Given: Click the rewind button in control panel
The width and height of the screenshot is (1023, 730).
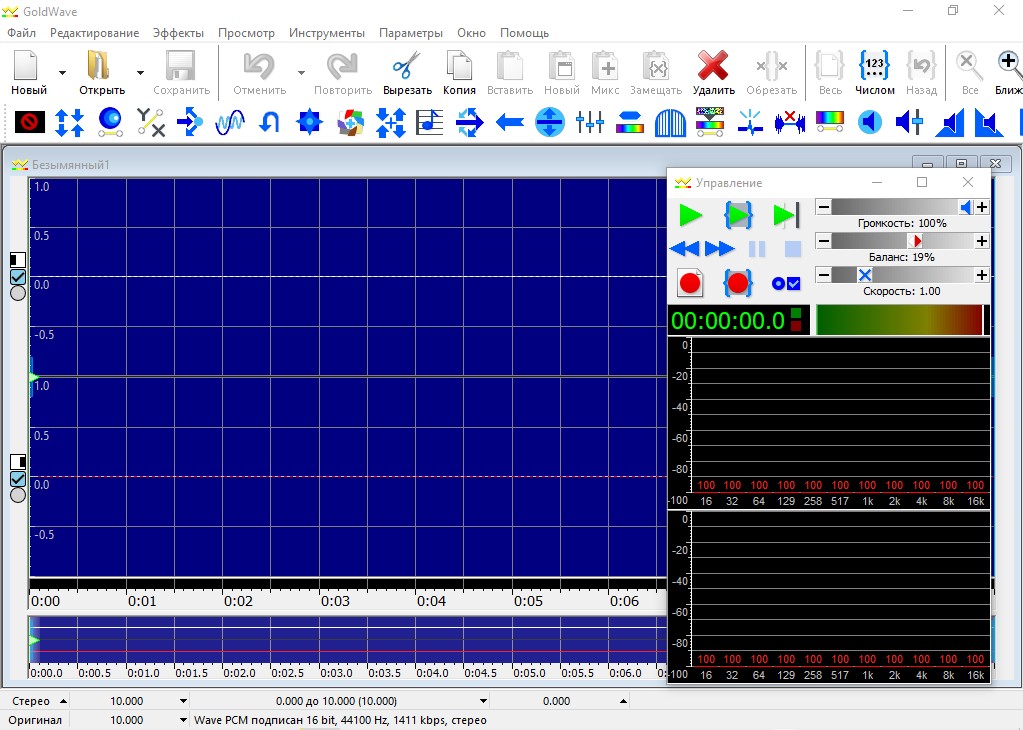Looking at the screenshot, I should (684, 249).
